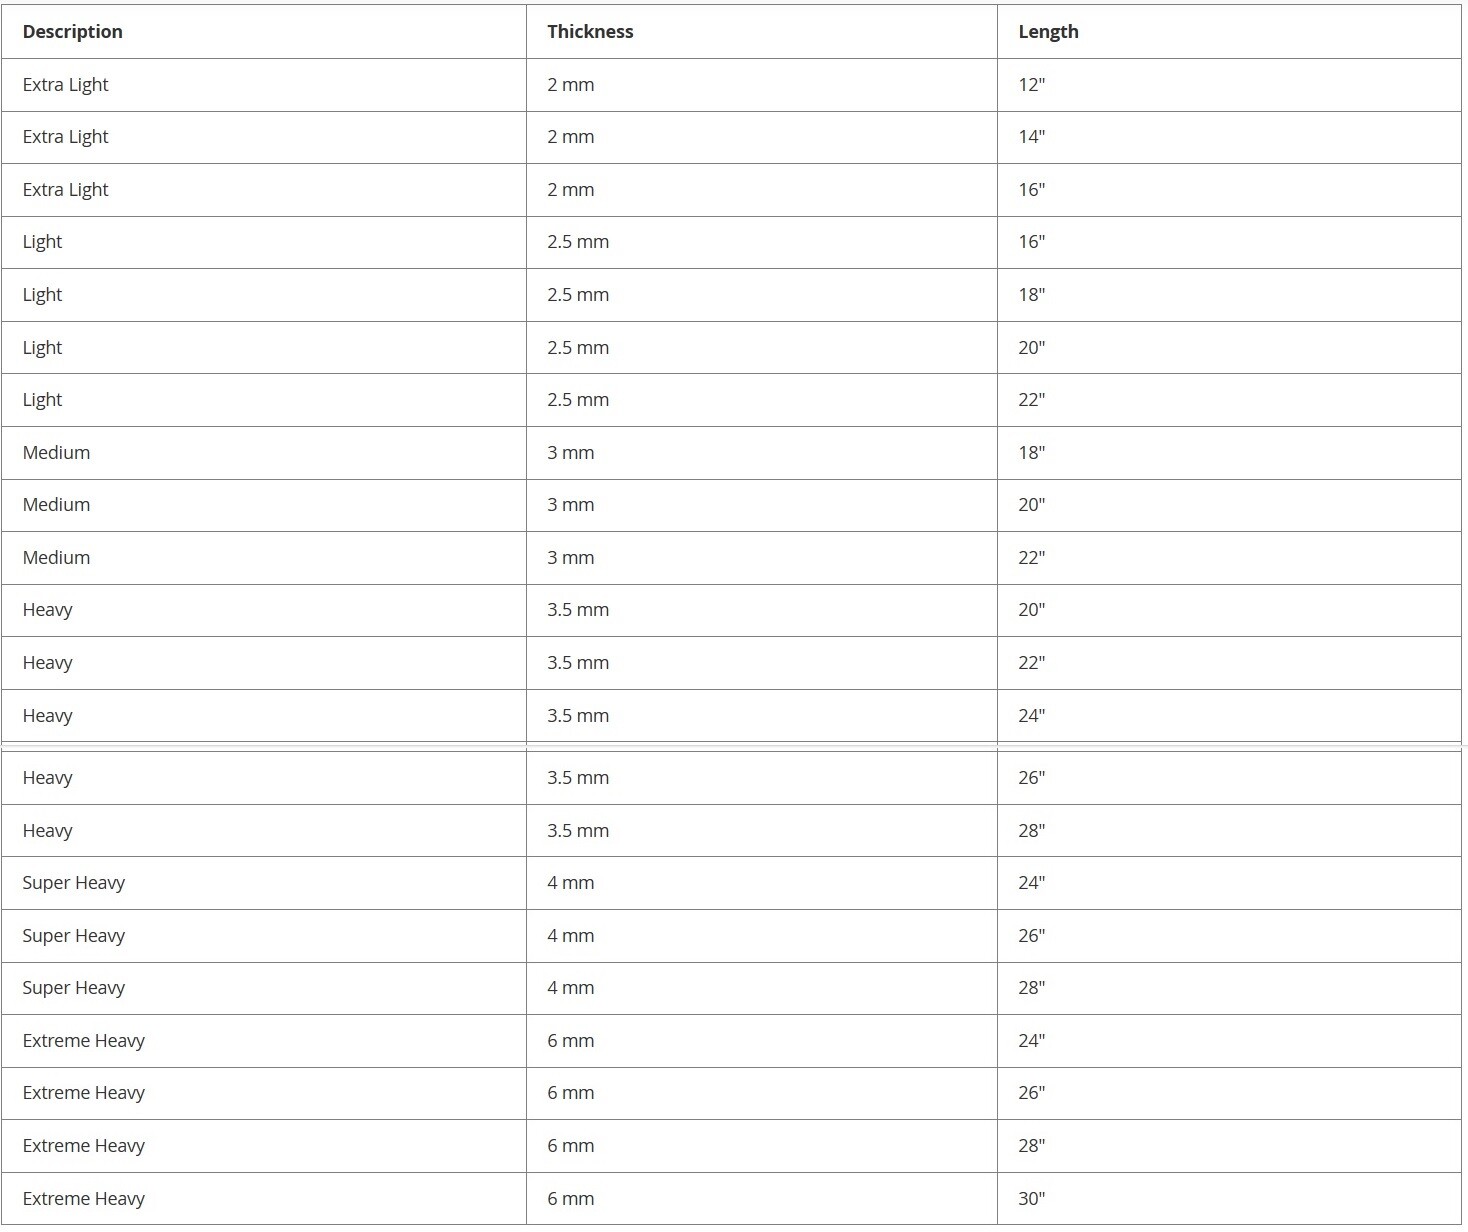
Task: Click the Light 2.5 mm thickness for 16"
Action: [578, 242]
